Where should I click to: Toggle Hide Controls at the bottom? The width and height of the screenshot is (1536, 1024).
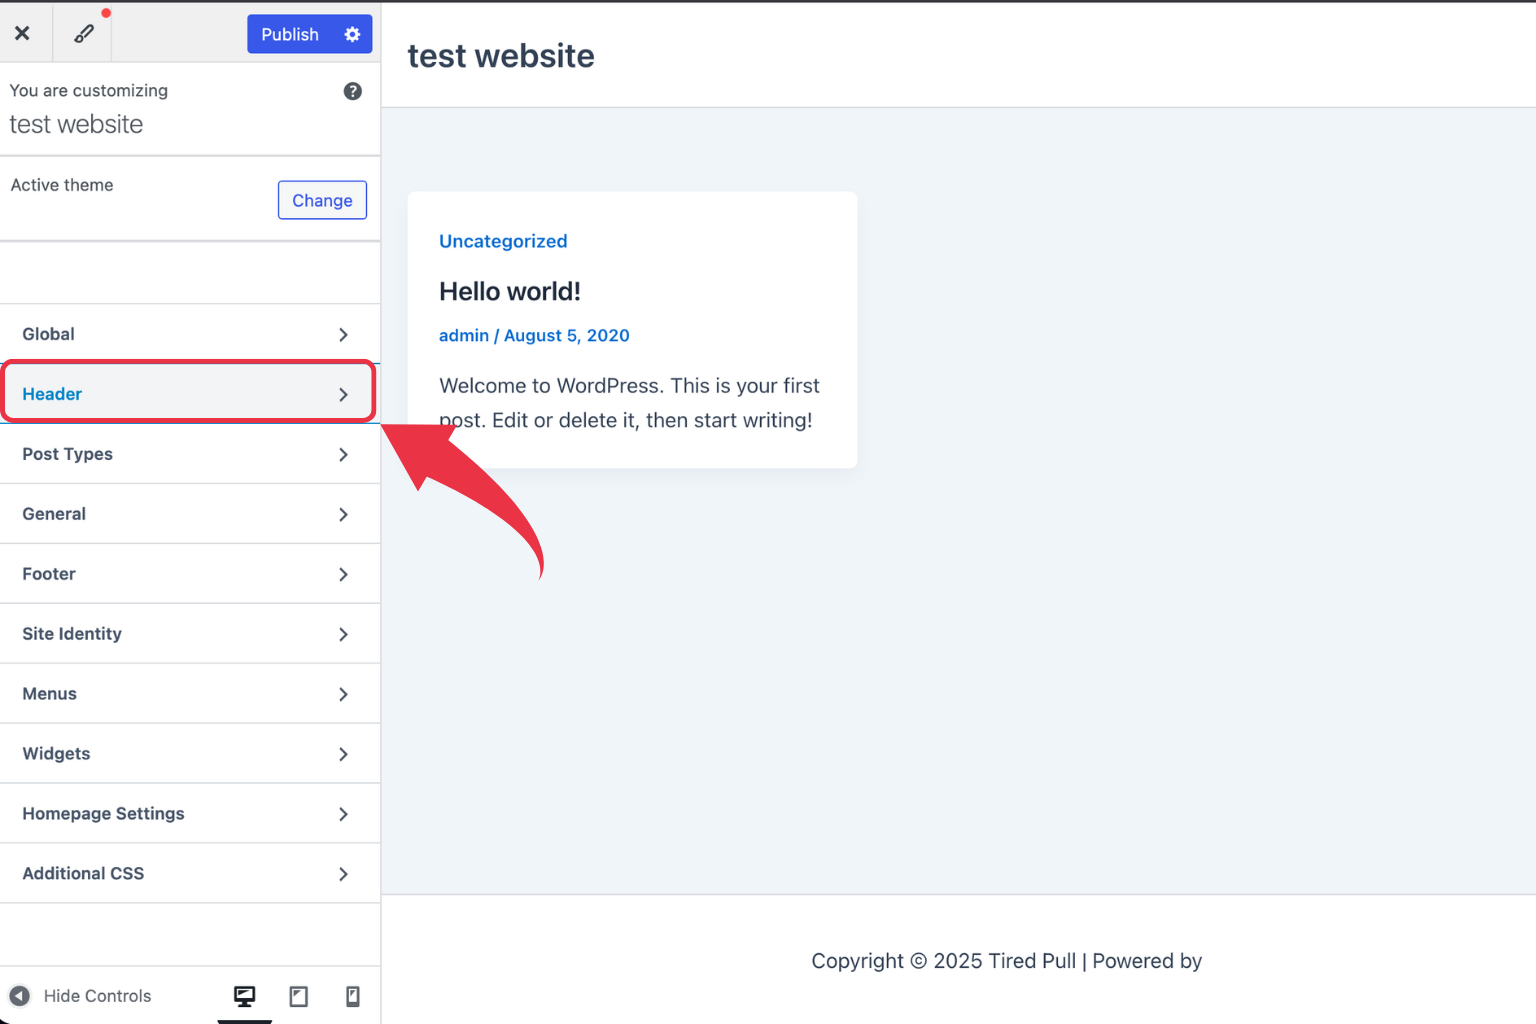coord(97,996)
